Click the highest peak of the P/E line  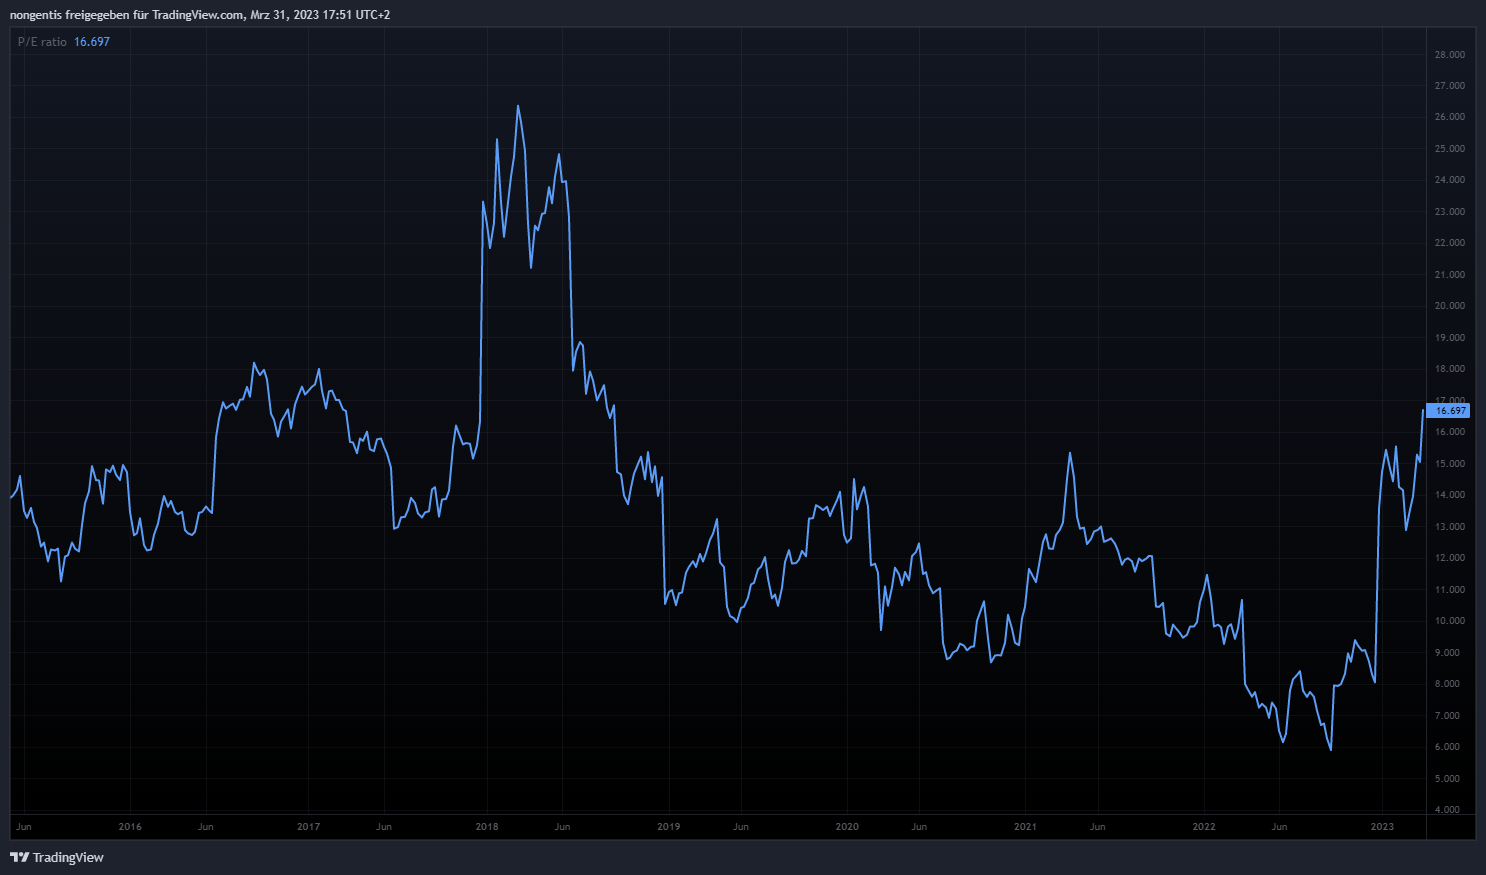pyautogui.click(x=517, y=106)
